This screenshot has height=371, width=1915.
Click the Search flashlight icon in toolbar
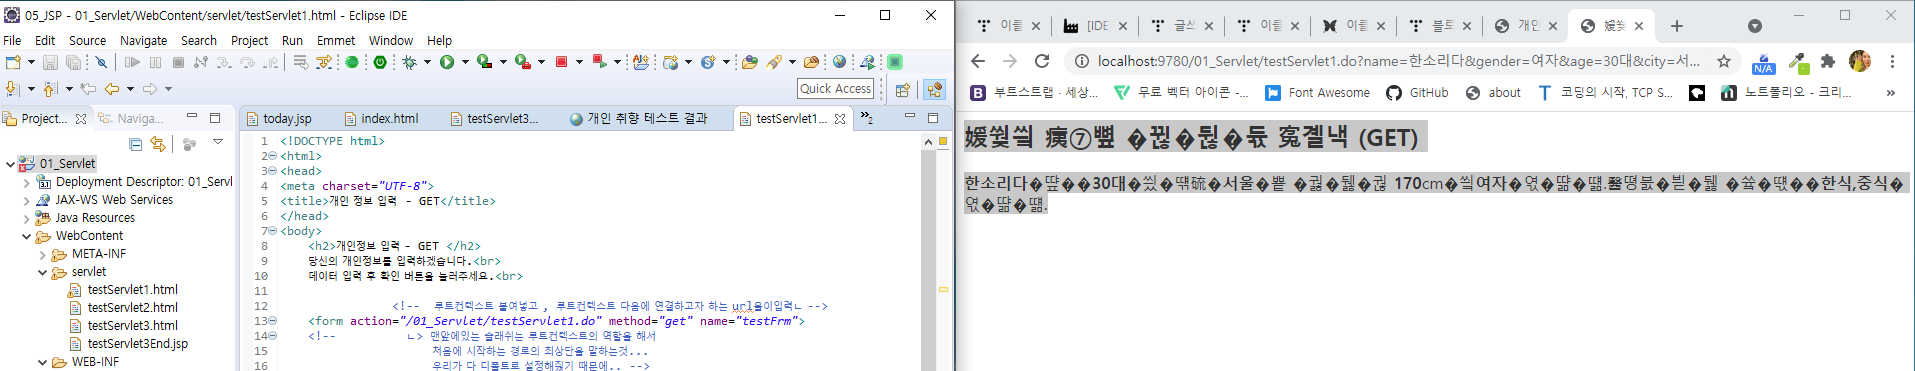click(x=774, y=62)
